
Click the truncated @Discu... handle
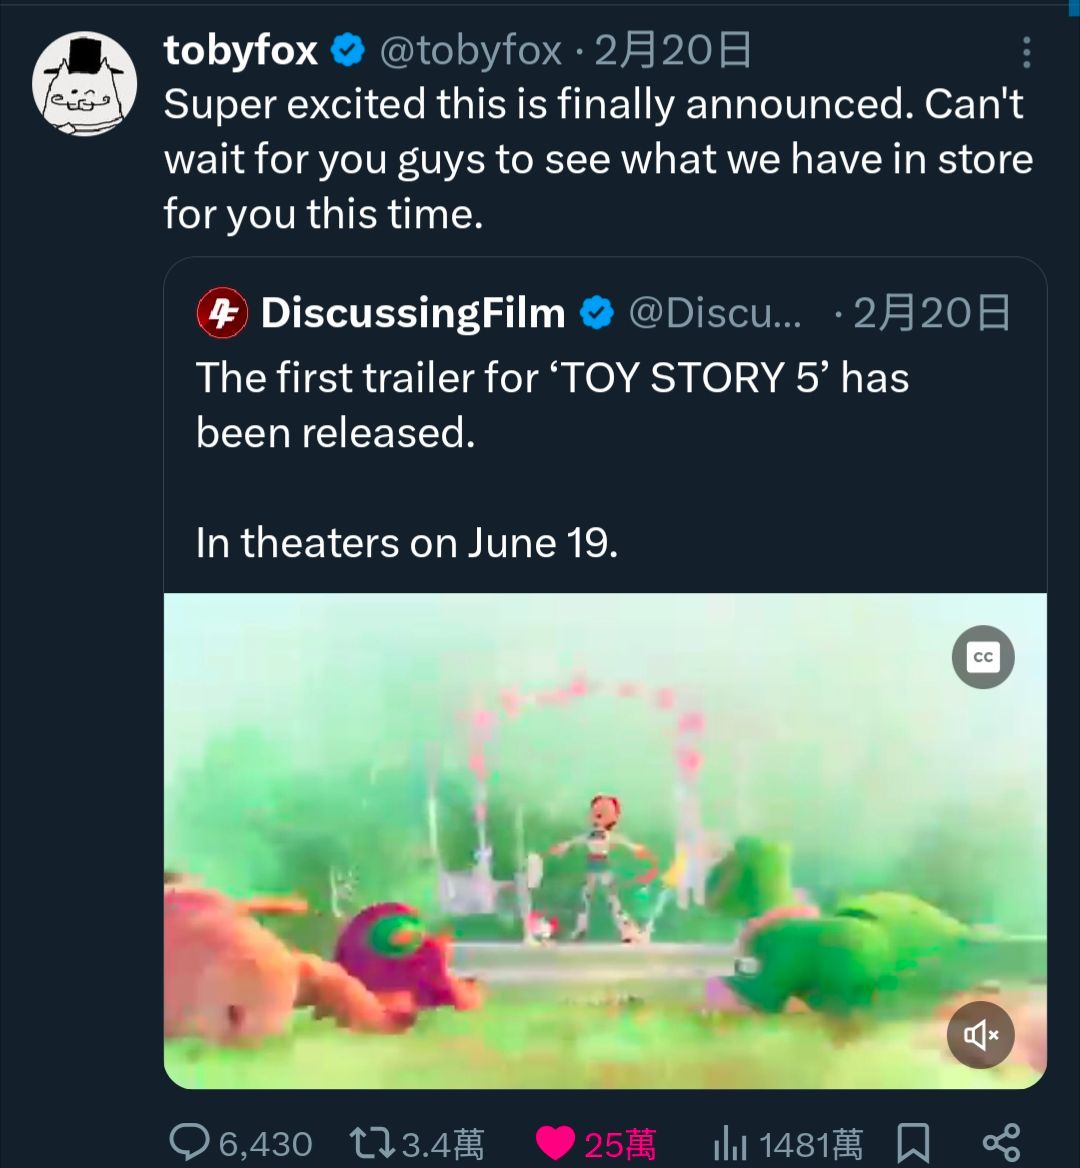714,313
